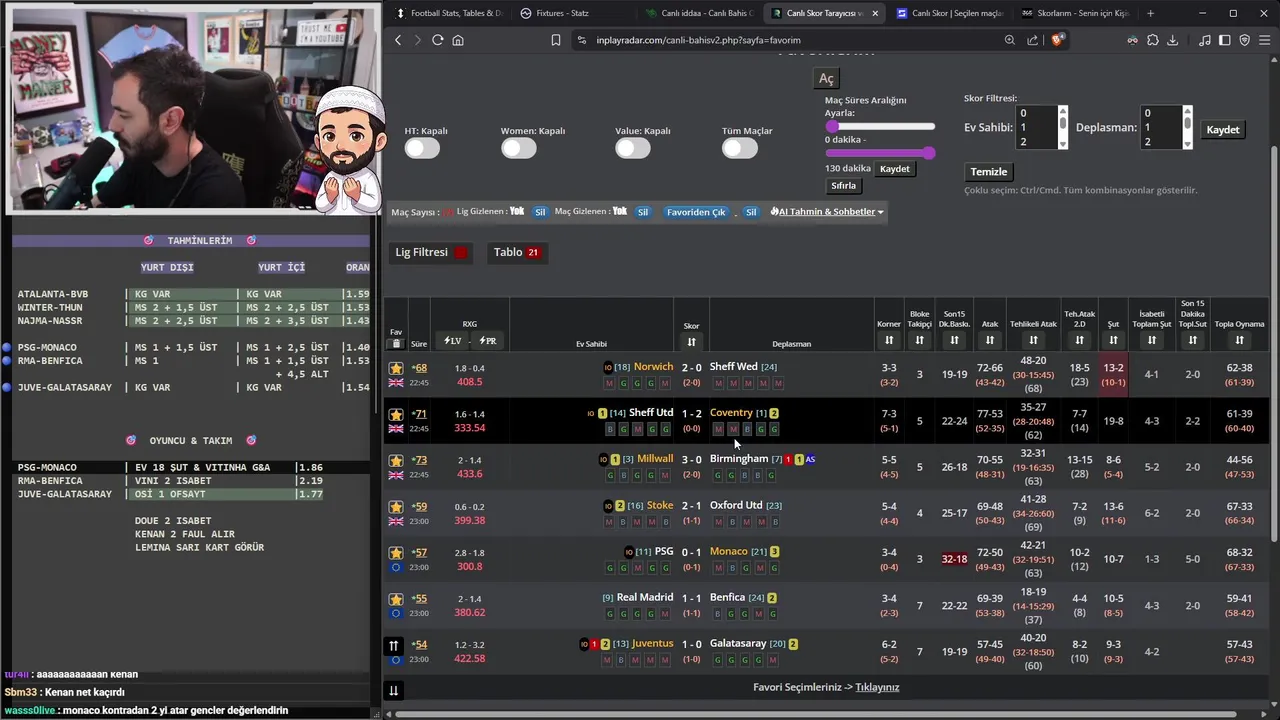The image size is (1280, 720).
Task: Click the Sıfırla button
Action: (x=843, y=186)
